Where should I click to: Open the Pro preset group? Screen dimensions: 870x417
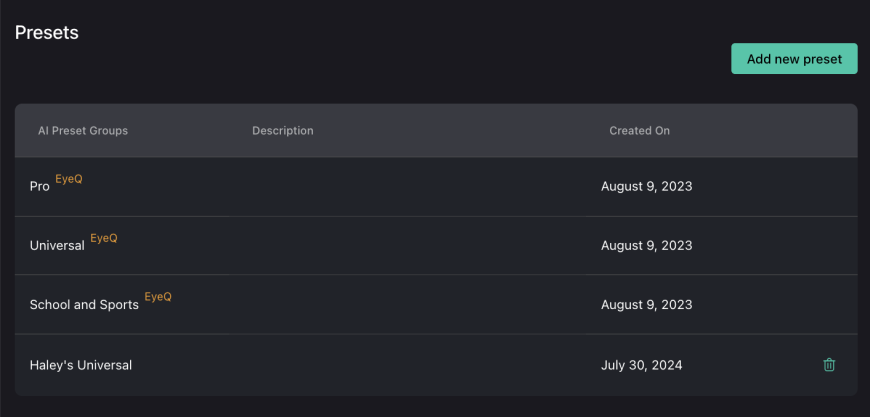click(x=39, y=187)
